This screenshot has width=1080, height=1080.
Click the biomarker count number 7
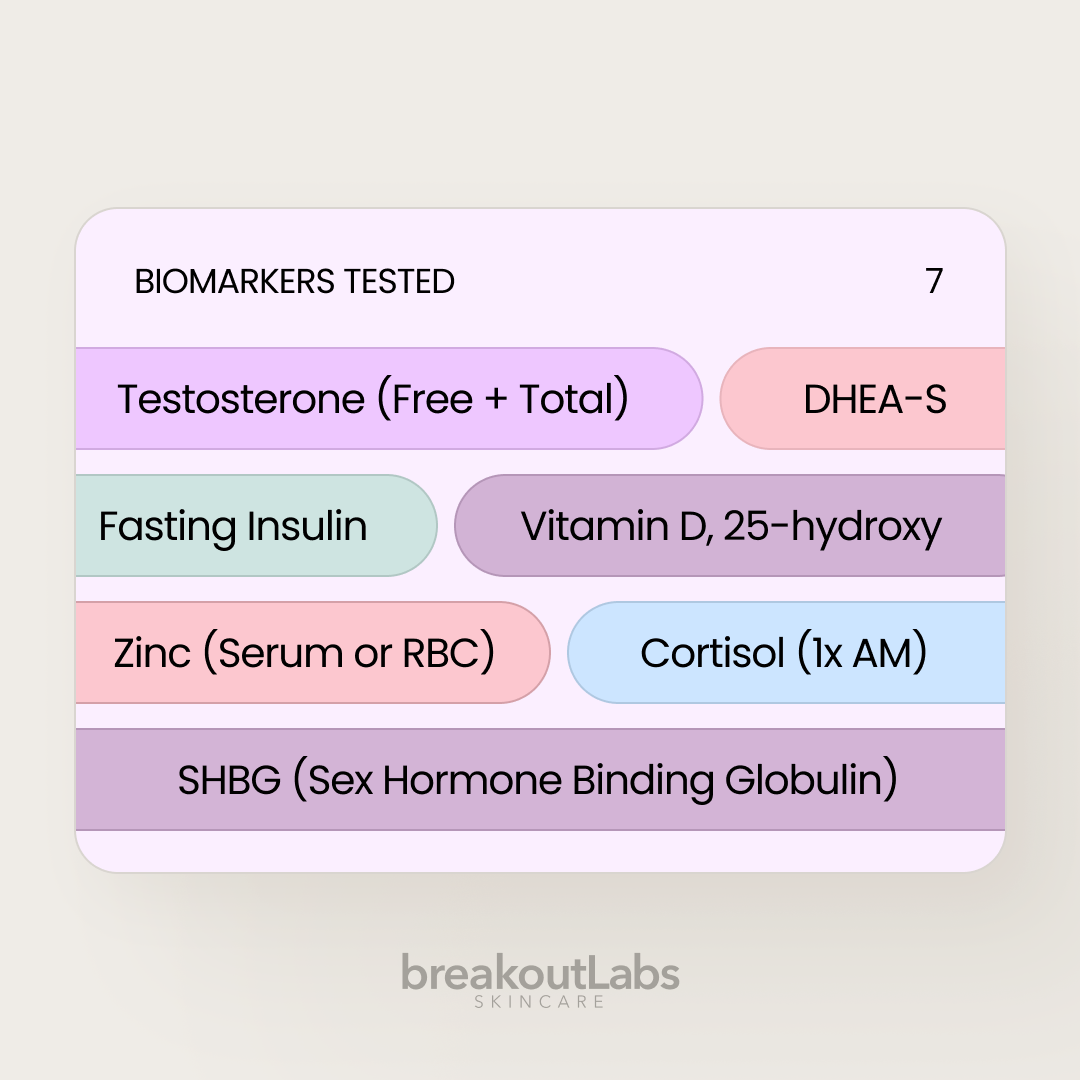tap(934, 282)
